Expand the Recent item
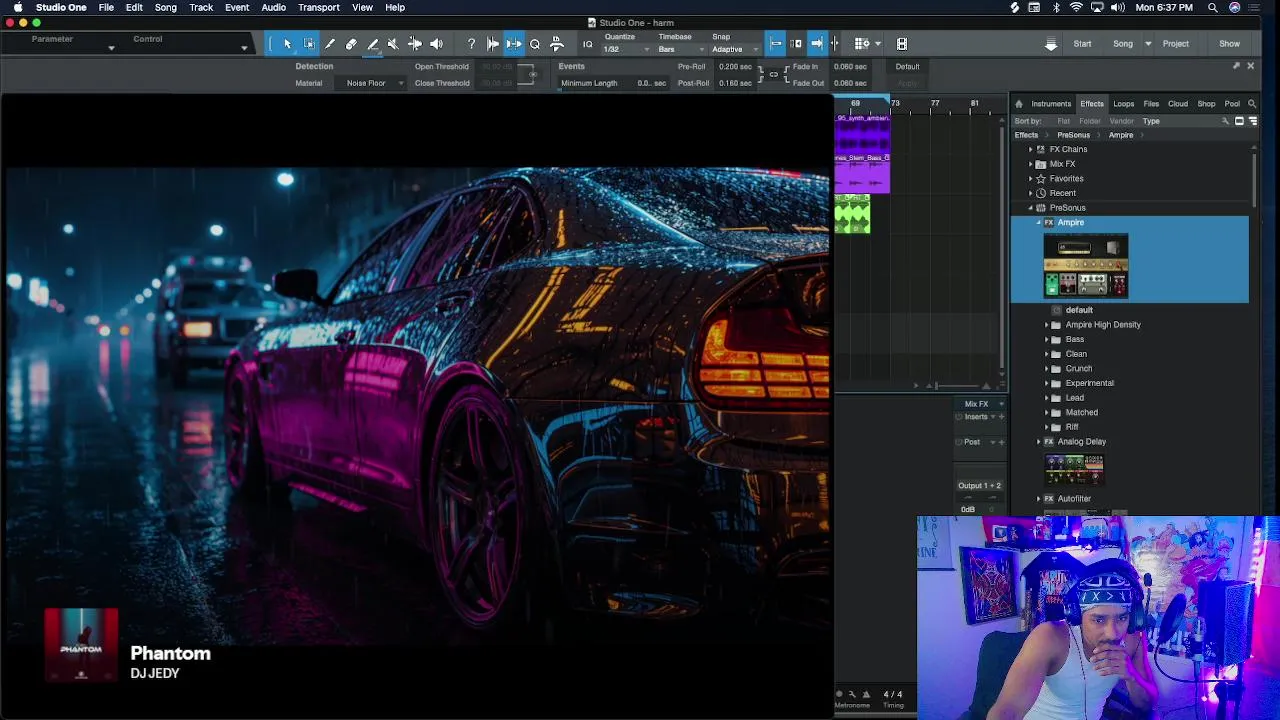The image size is (1280, 720). click(x=1031, y=193)
